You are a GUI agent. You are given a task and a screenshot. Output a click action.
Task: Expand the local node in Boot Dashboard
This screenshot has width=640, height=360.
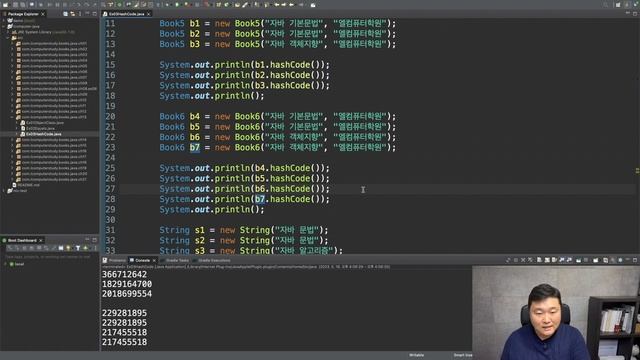(x=6, y=264)
